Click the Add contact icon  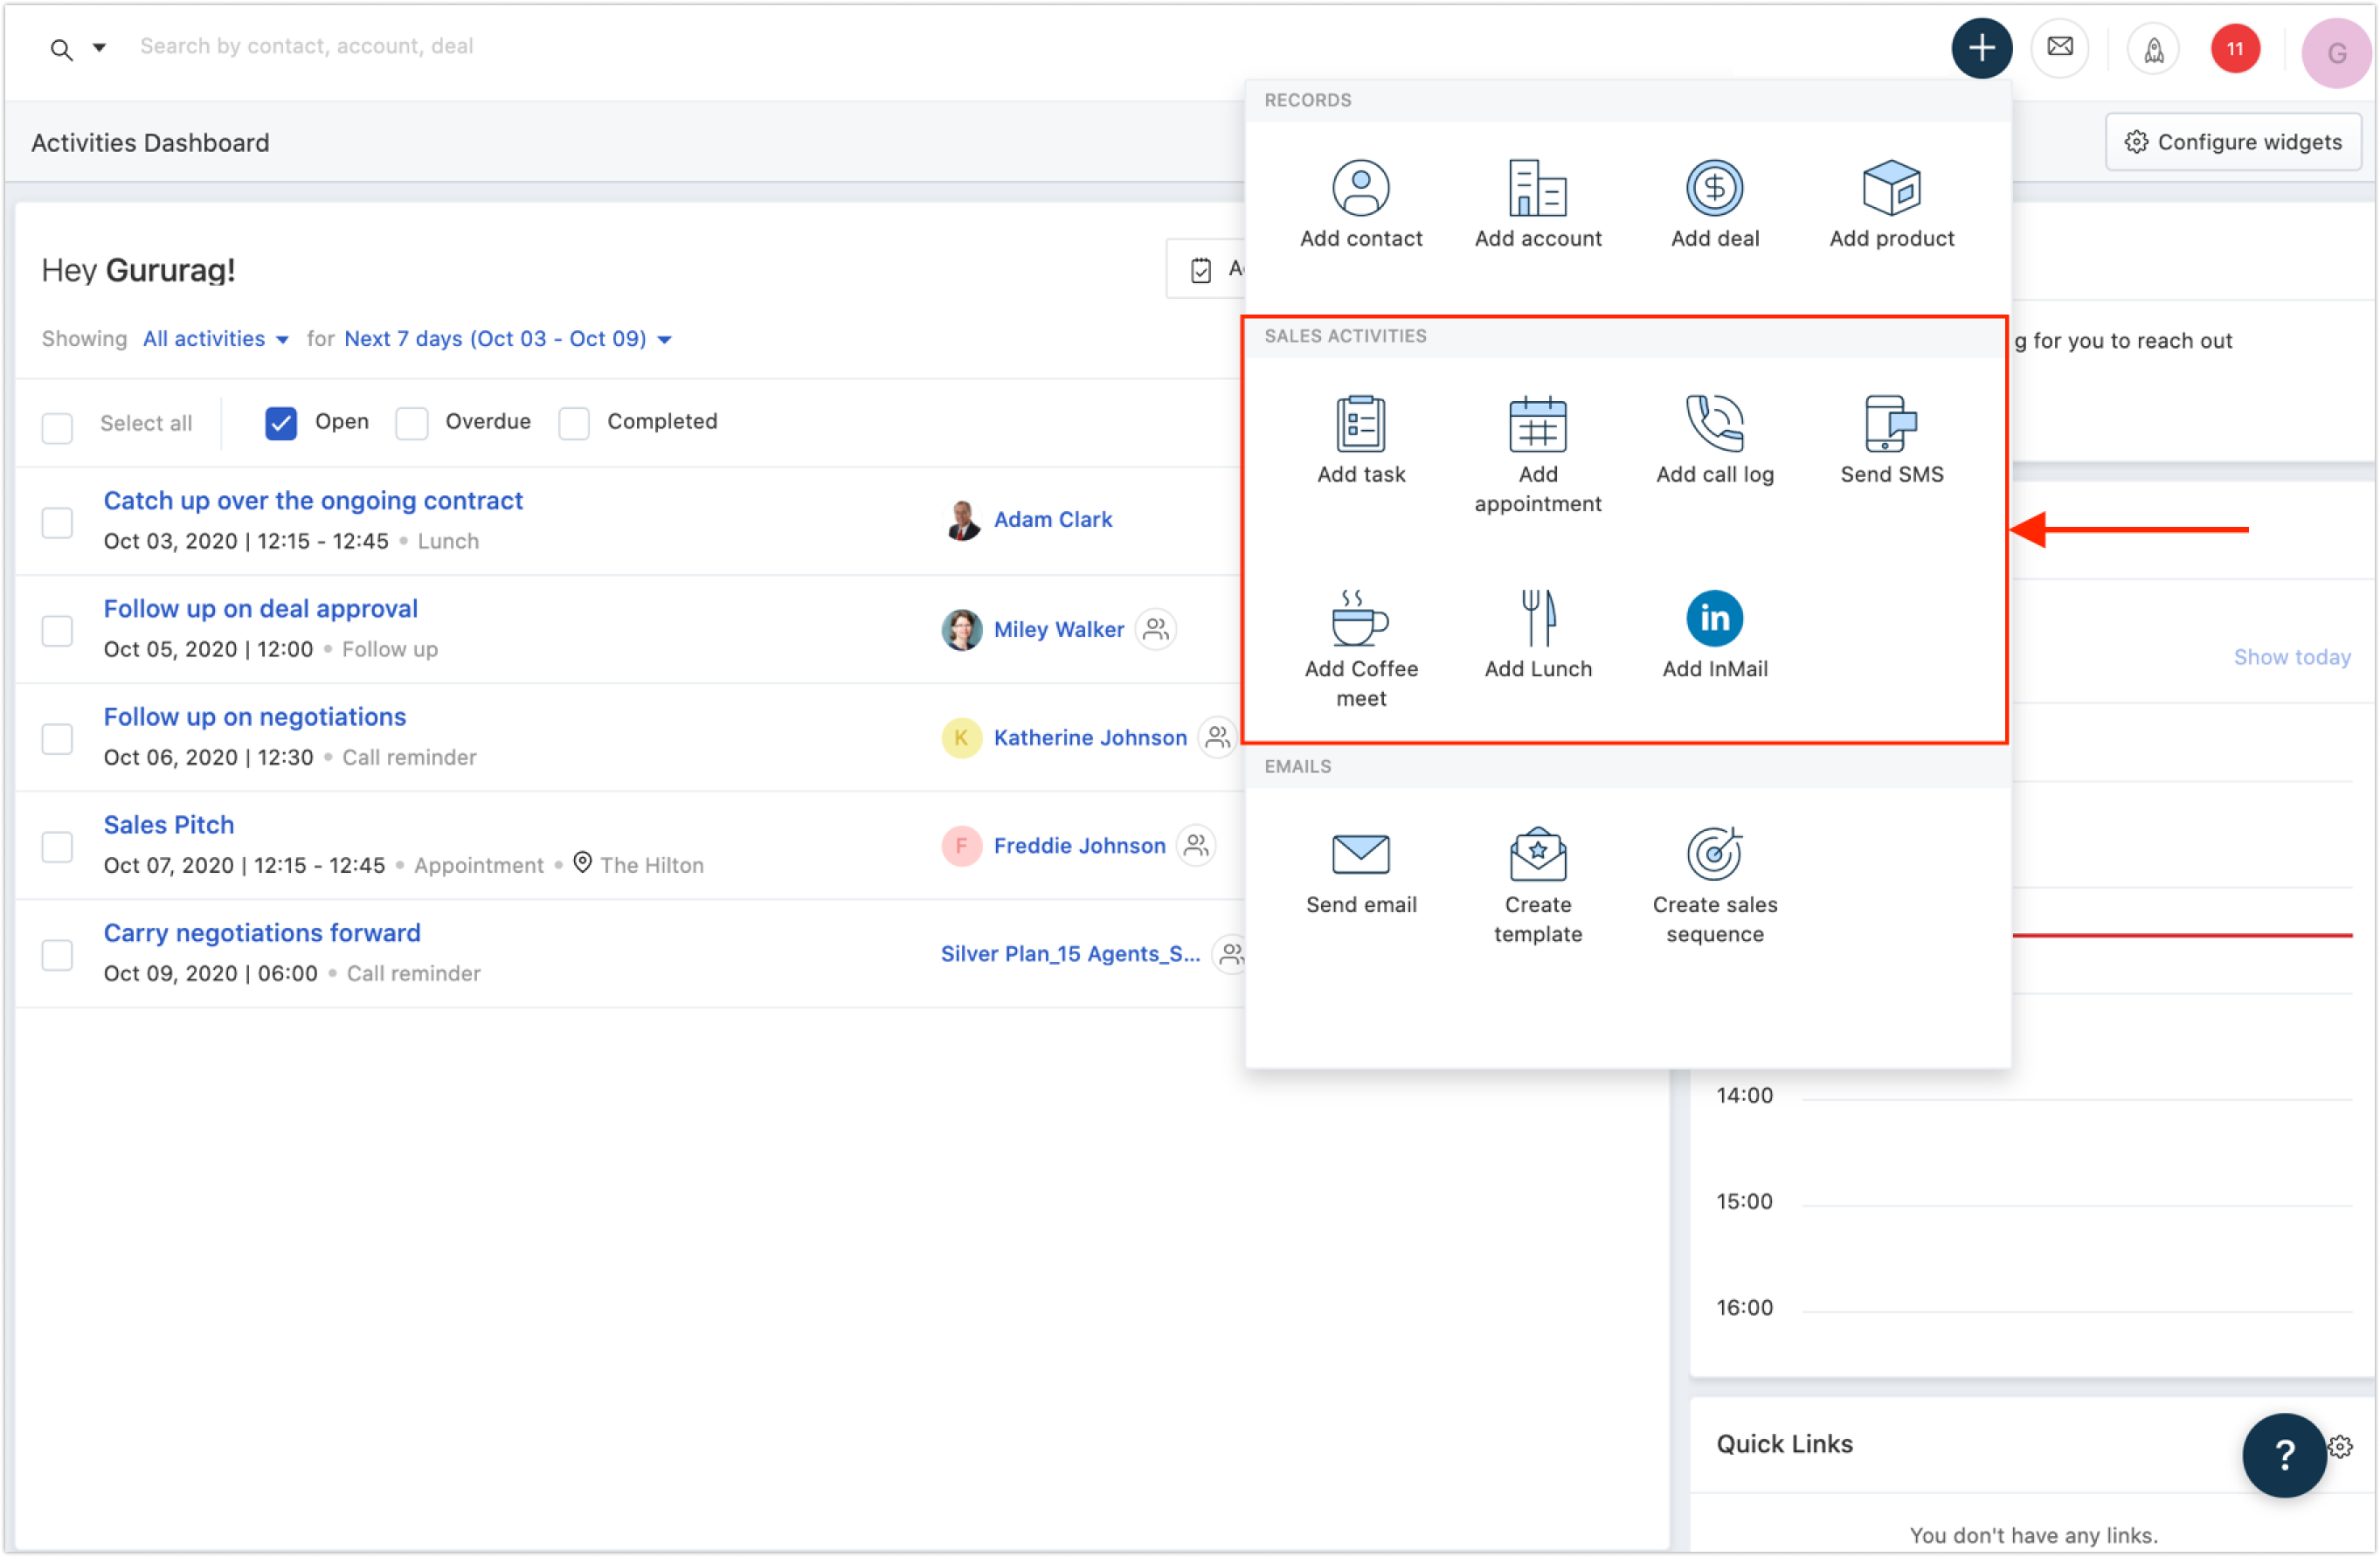point(1360,188)
